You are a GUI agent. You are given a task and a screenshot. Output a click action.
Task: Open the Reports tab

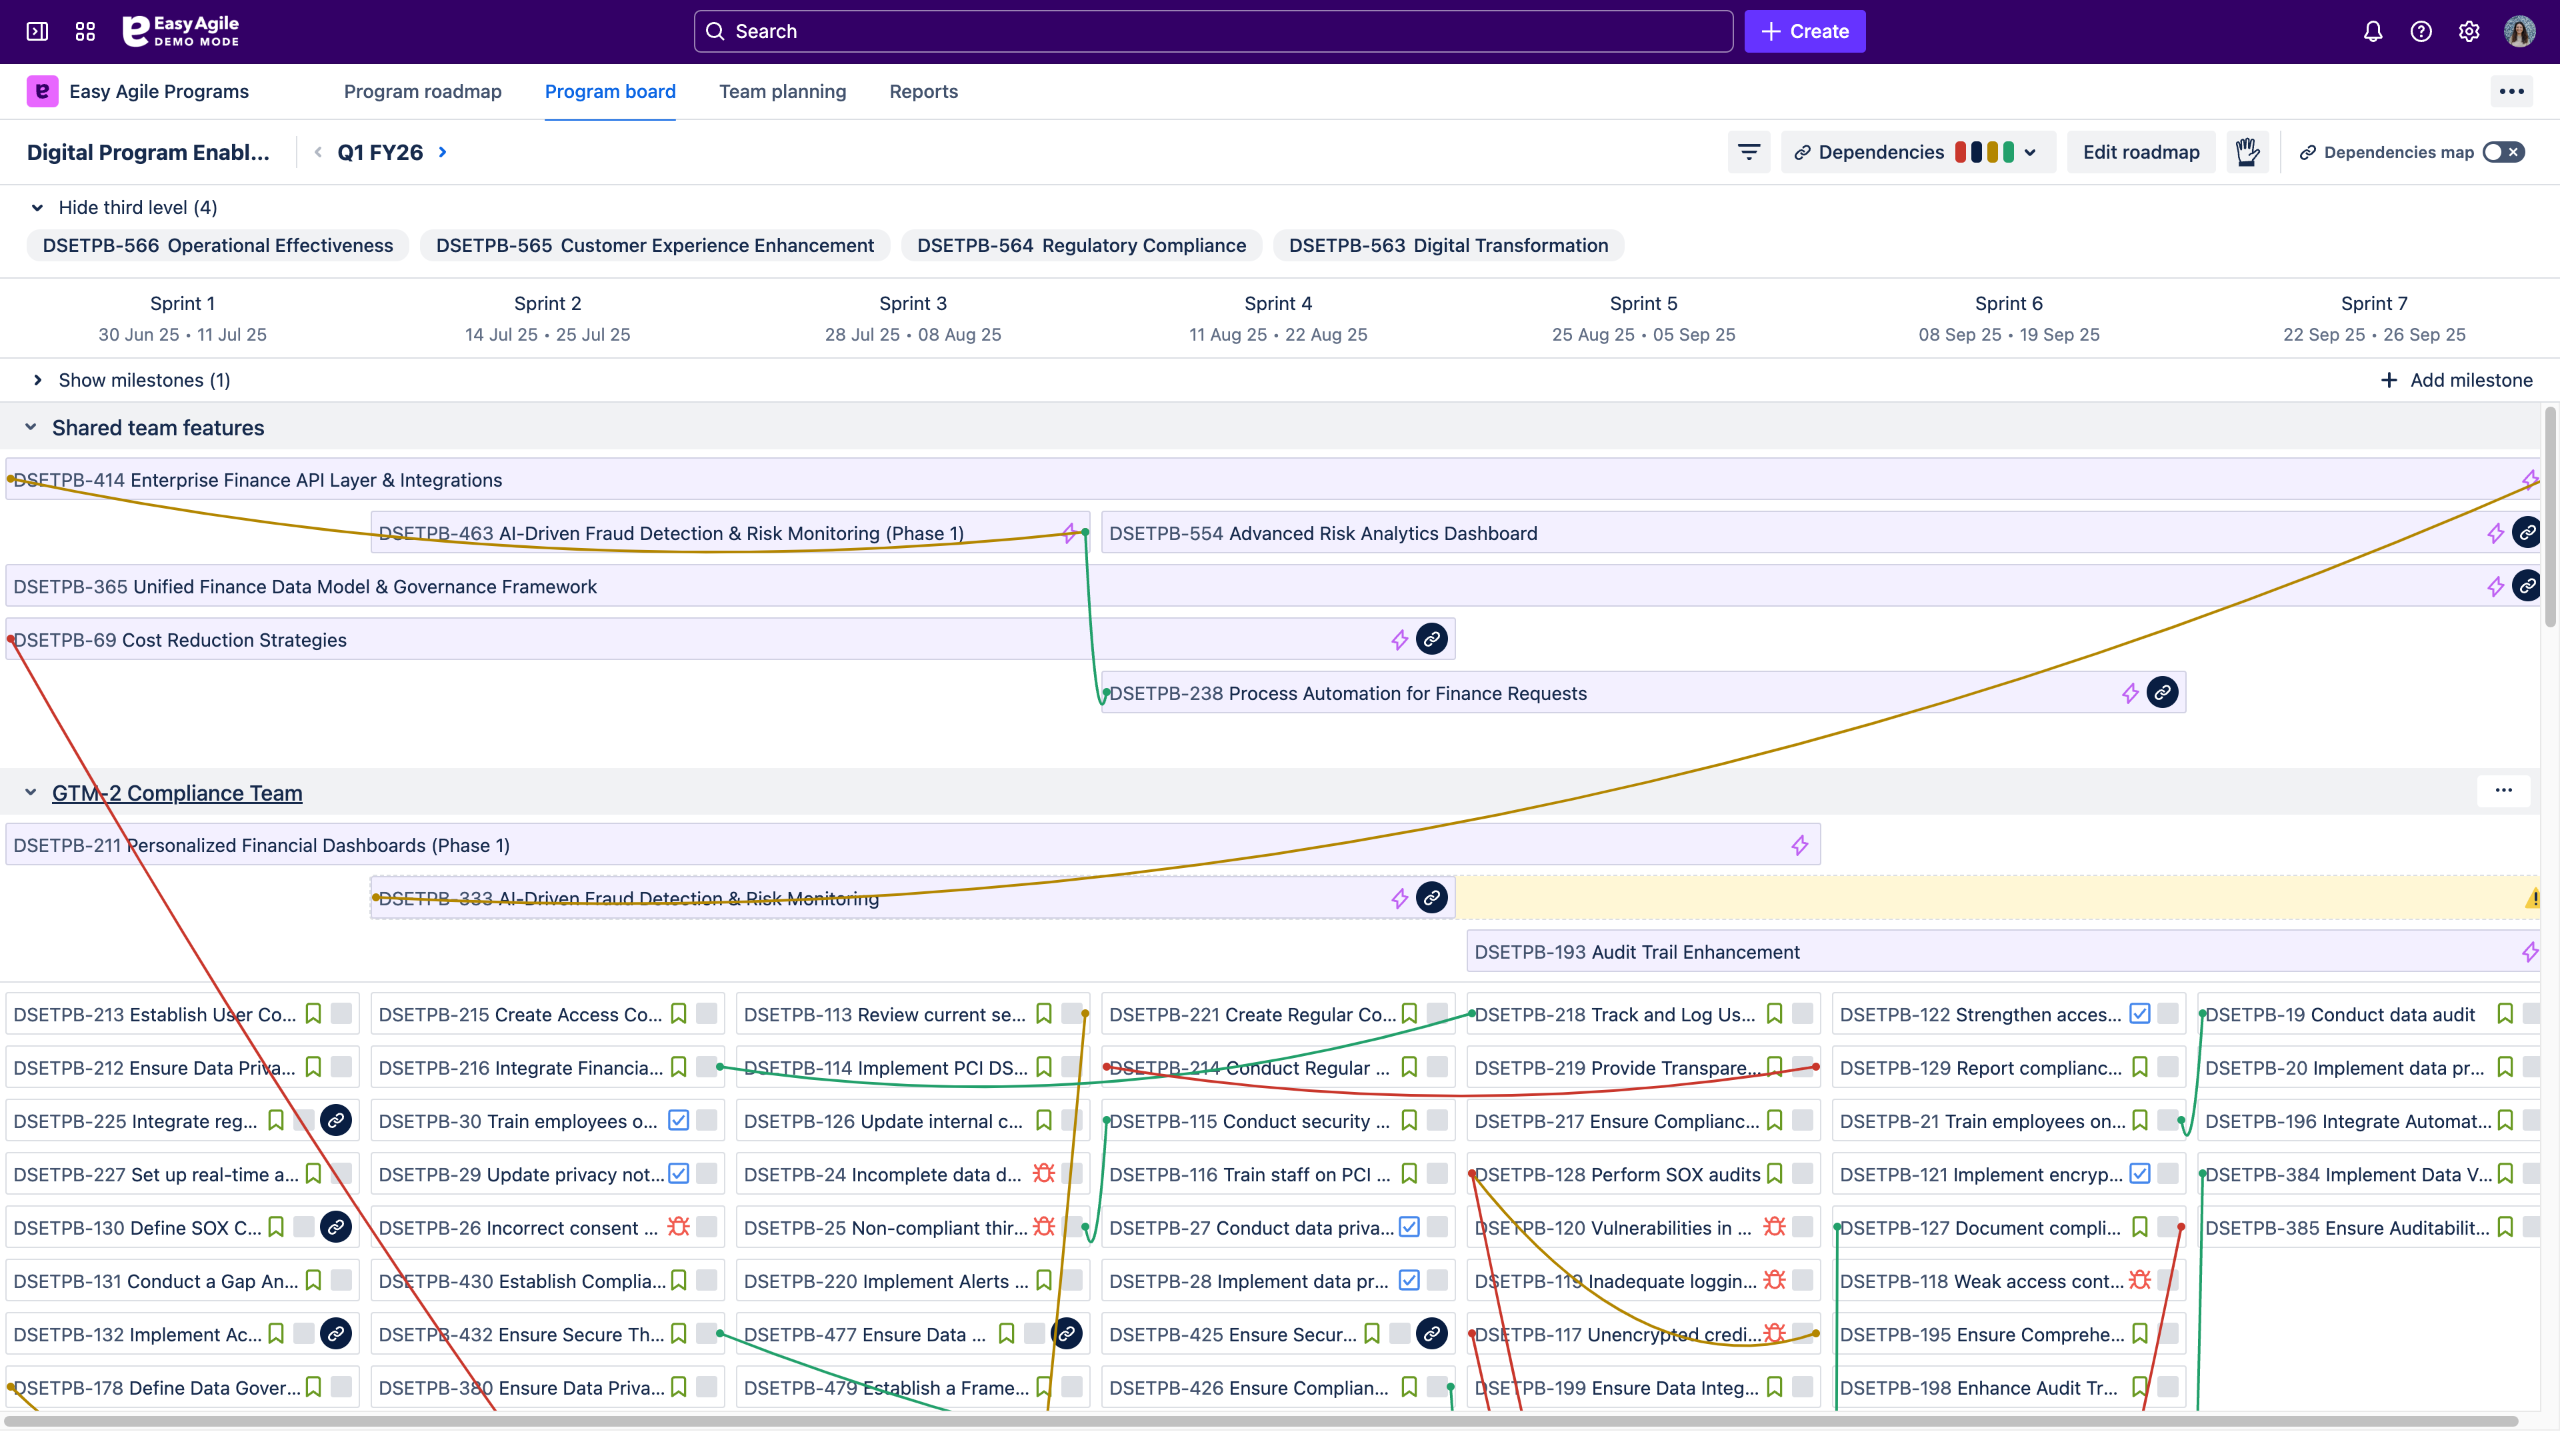923,92
